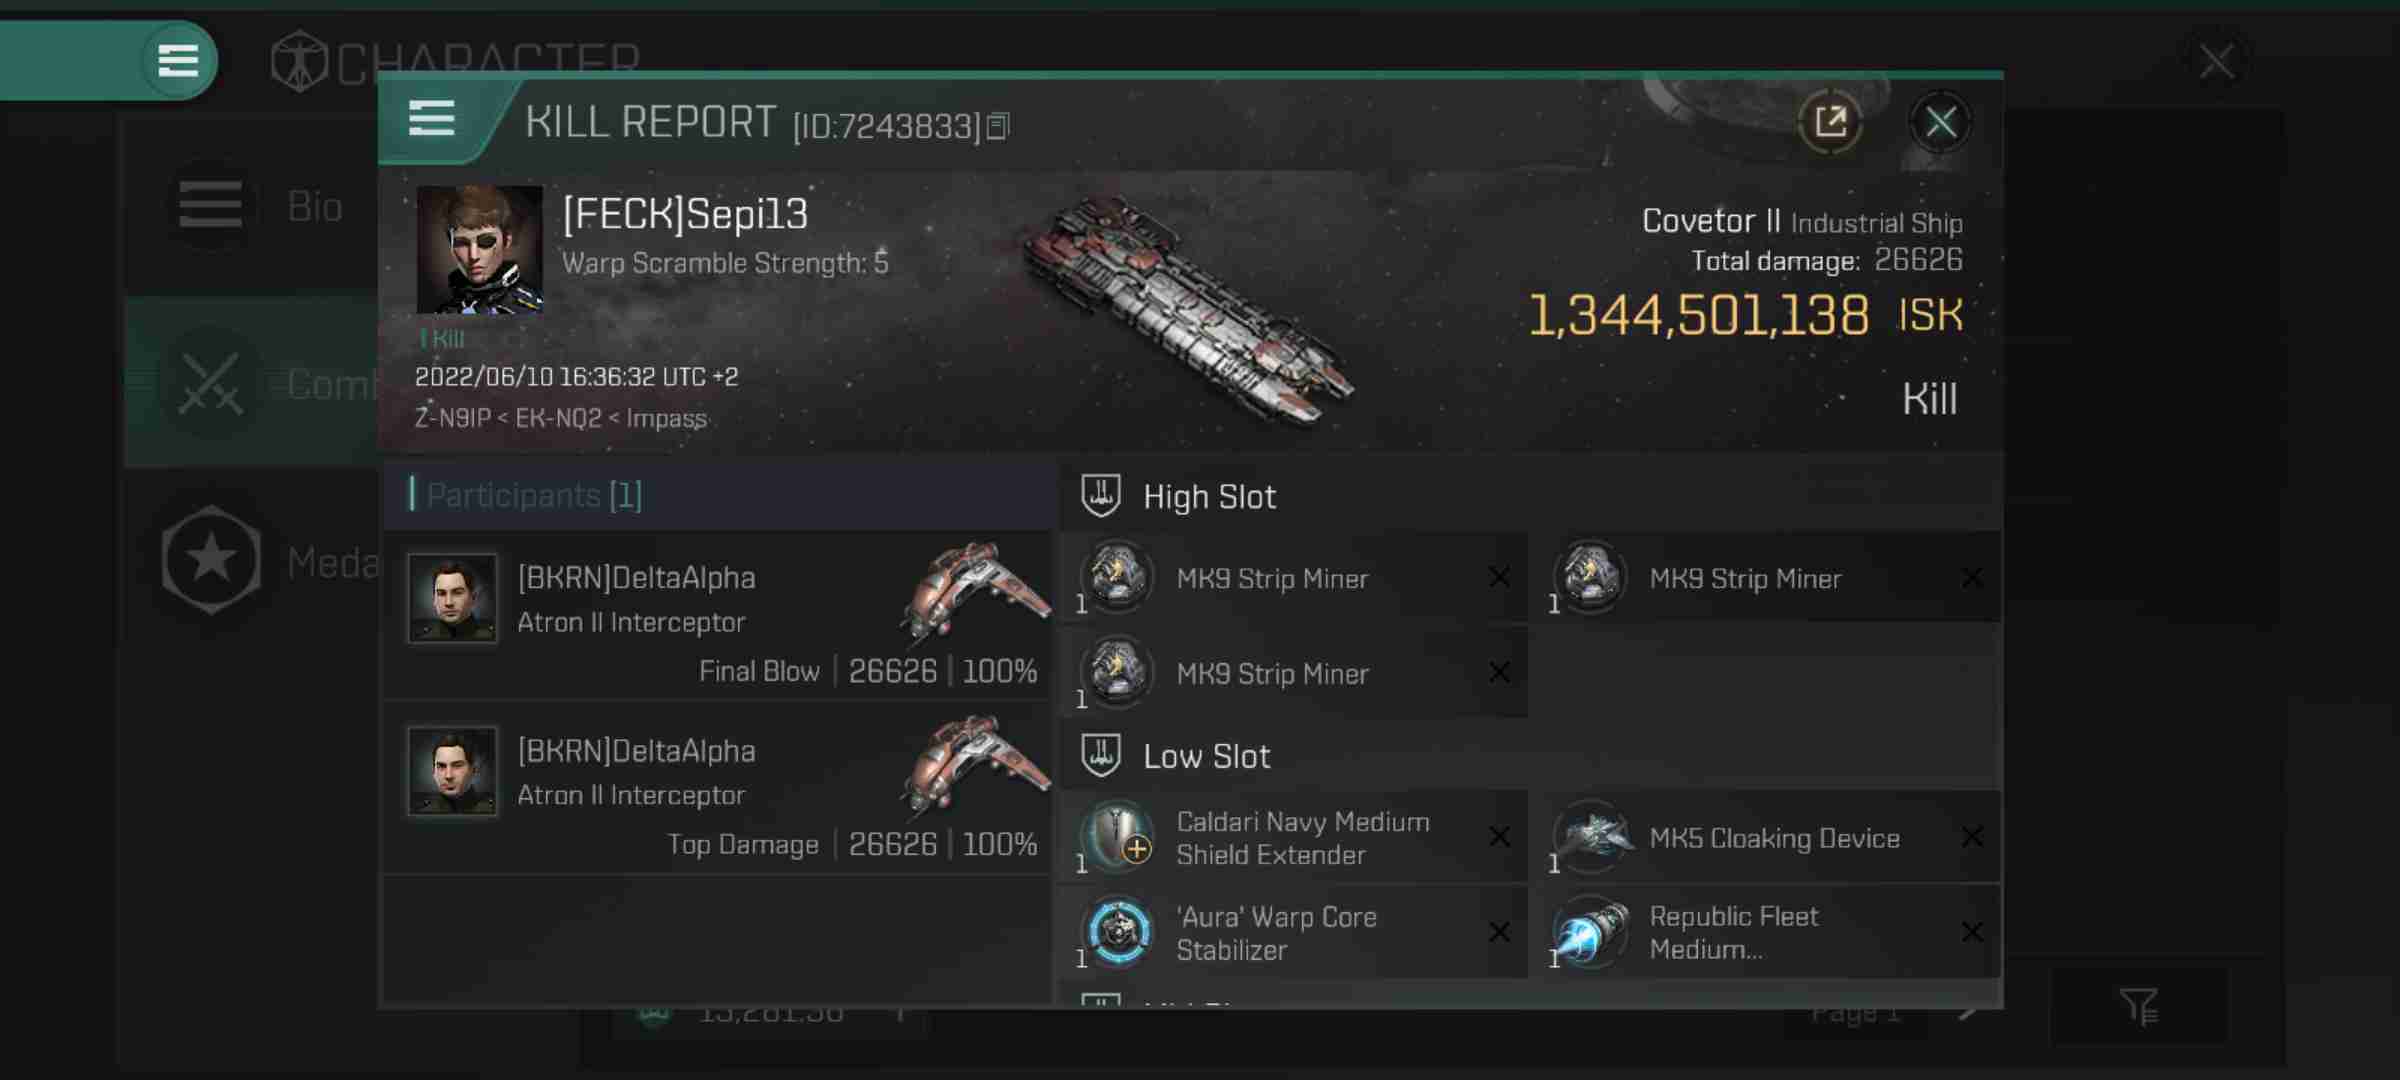Click the High Slot shield icon
2400x1080 pixels.
pyautogui.click(x=1099, y=496)
